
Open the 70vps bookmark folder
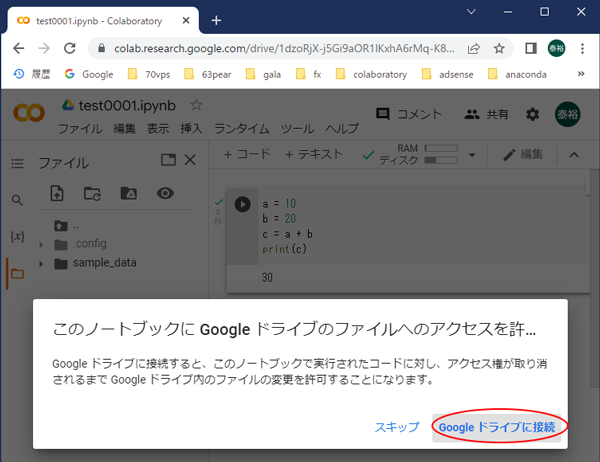[149, 74]
